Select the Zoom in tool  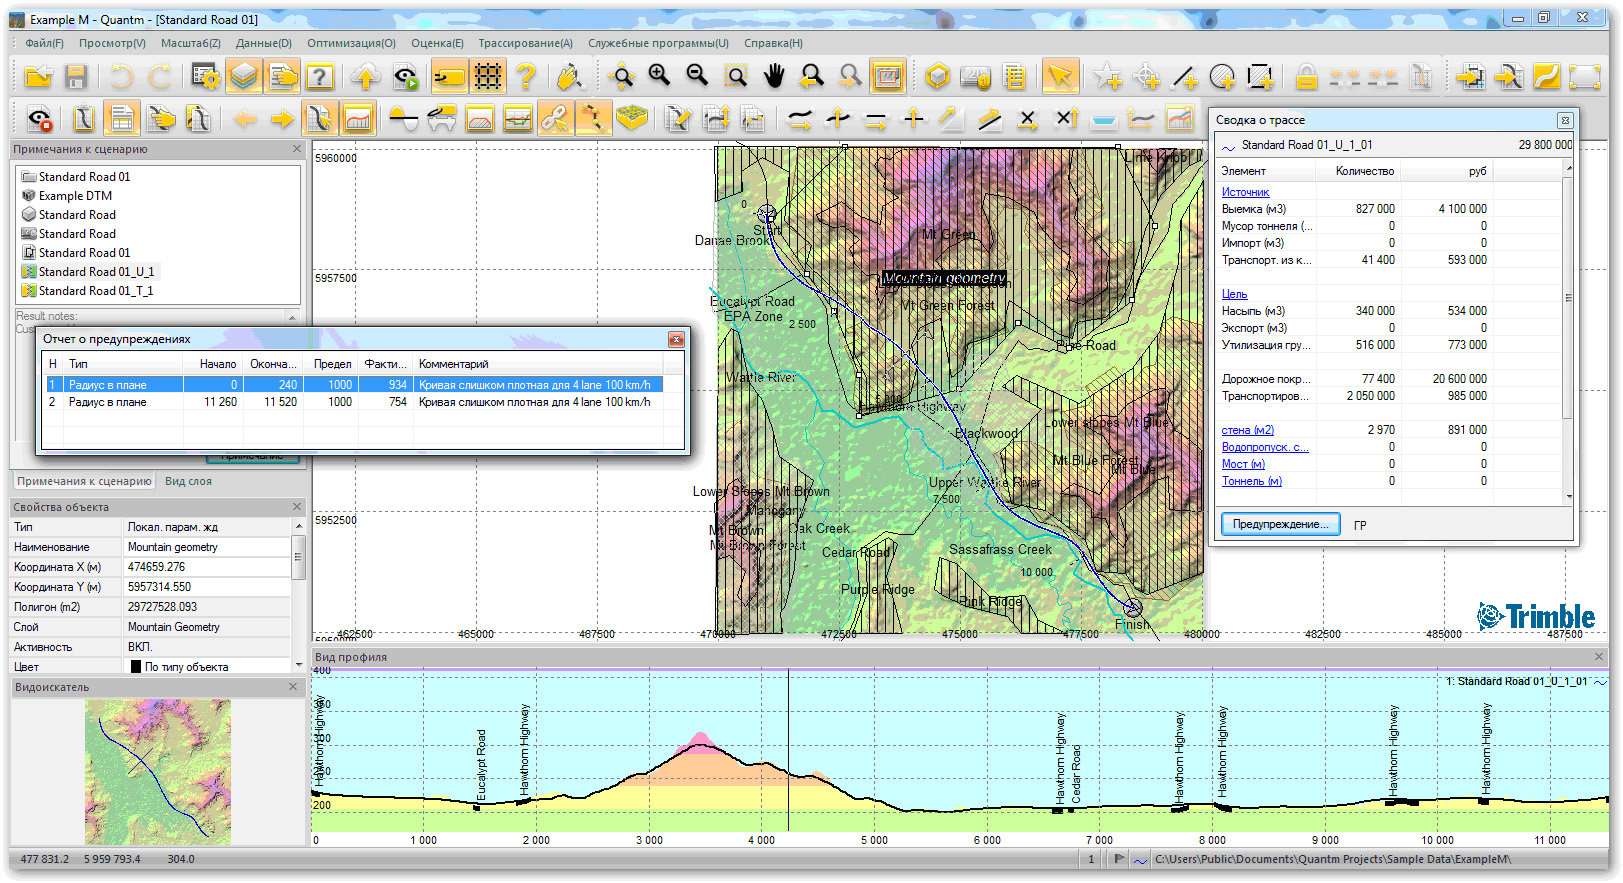click(660, 76)
